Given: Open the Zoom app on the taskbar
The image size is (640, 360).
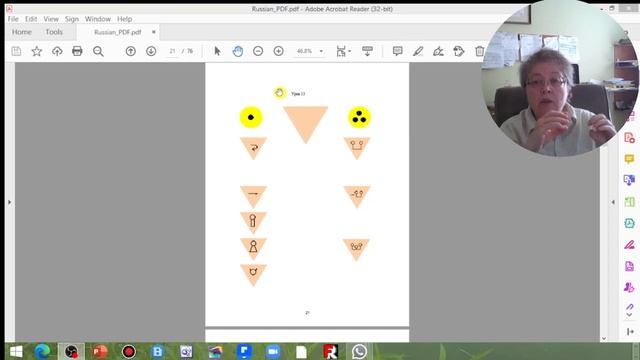Looking at the screenshot, I should 273,351.
